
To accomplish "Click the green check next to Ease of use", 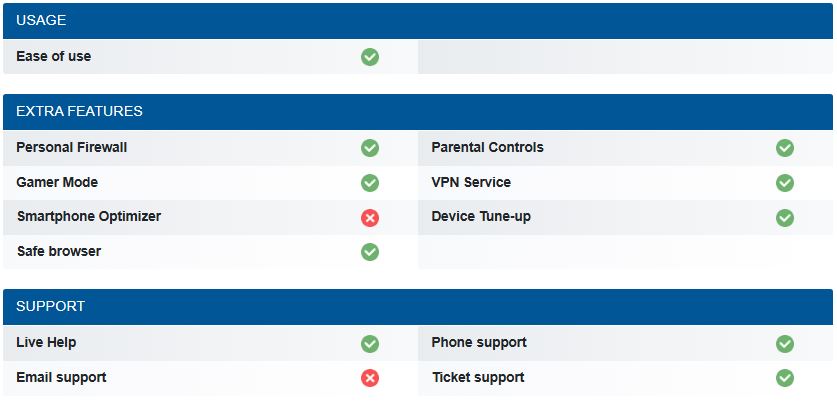I will [370, 57].
